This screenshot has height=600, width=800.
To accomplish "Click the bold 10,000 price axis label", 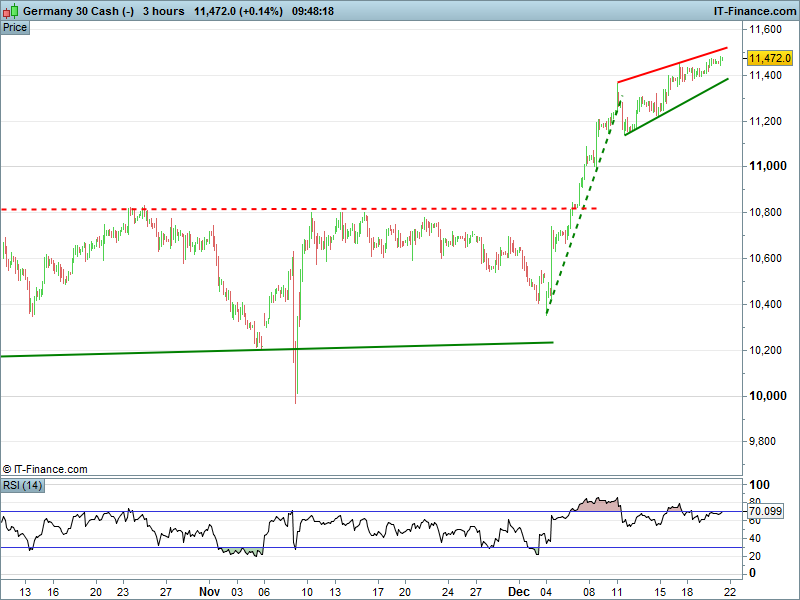I will (x=767, y=396).
